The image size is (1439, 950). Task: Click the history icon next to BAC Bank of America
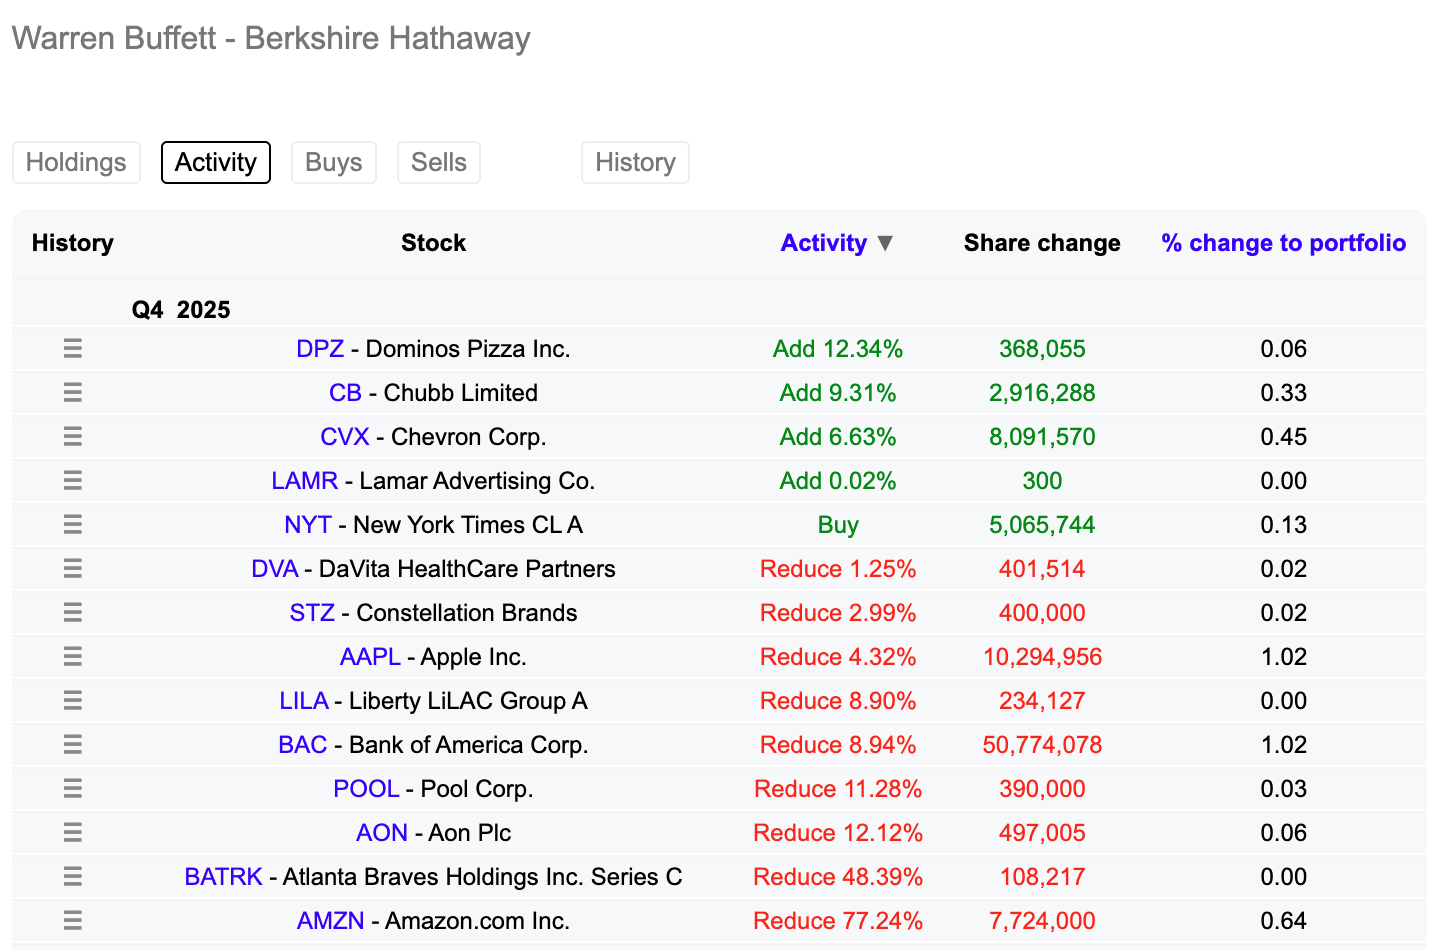tap(72, 744)
